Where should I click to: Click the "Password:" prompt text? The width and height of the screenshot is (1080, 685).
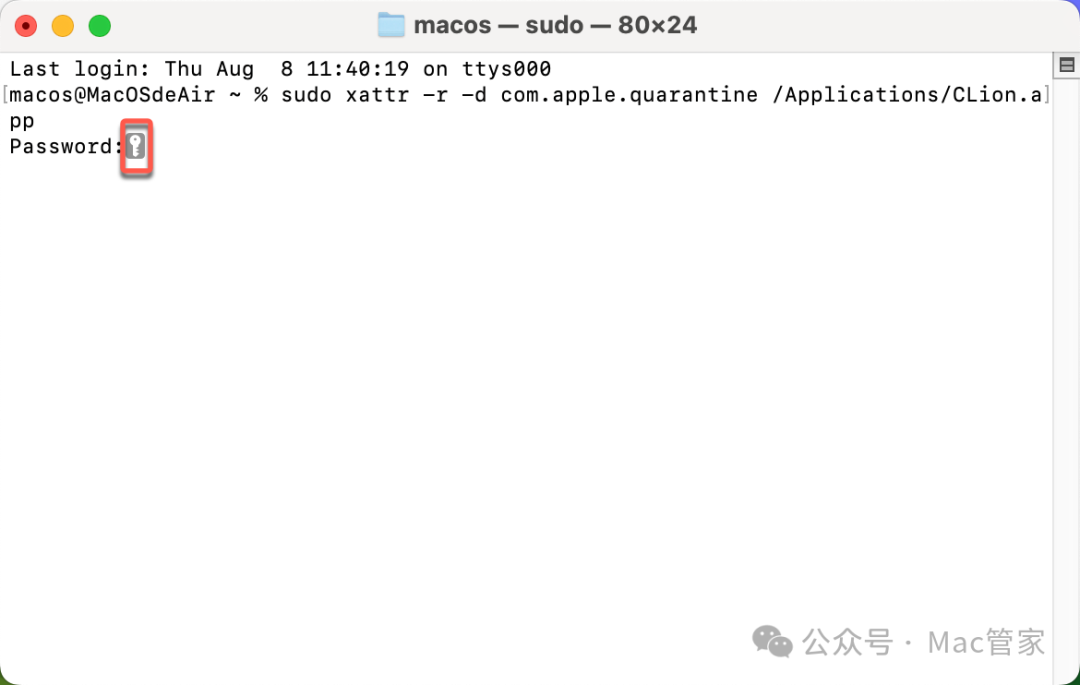(65, 147)
